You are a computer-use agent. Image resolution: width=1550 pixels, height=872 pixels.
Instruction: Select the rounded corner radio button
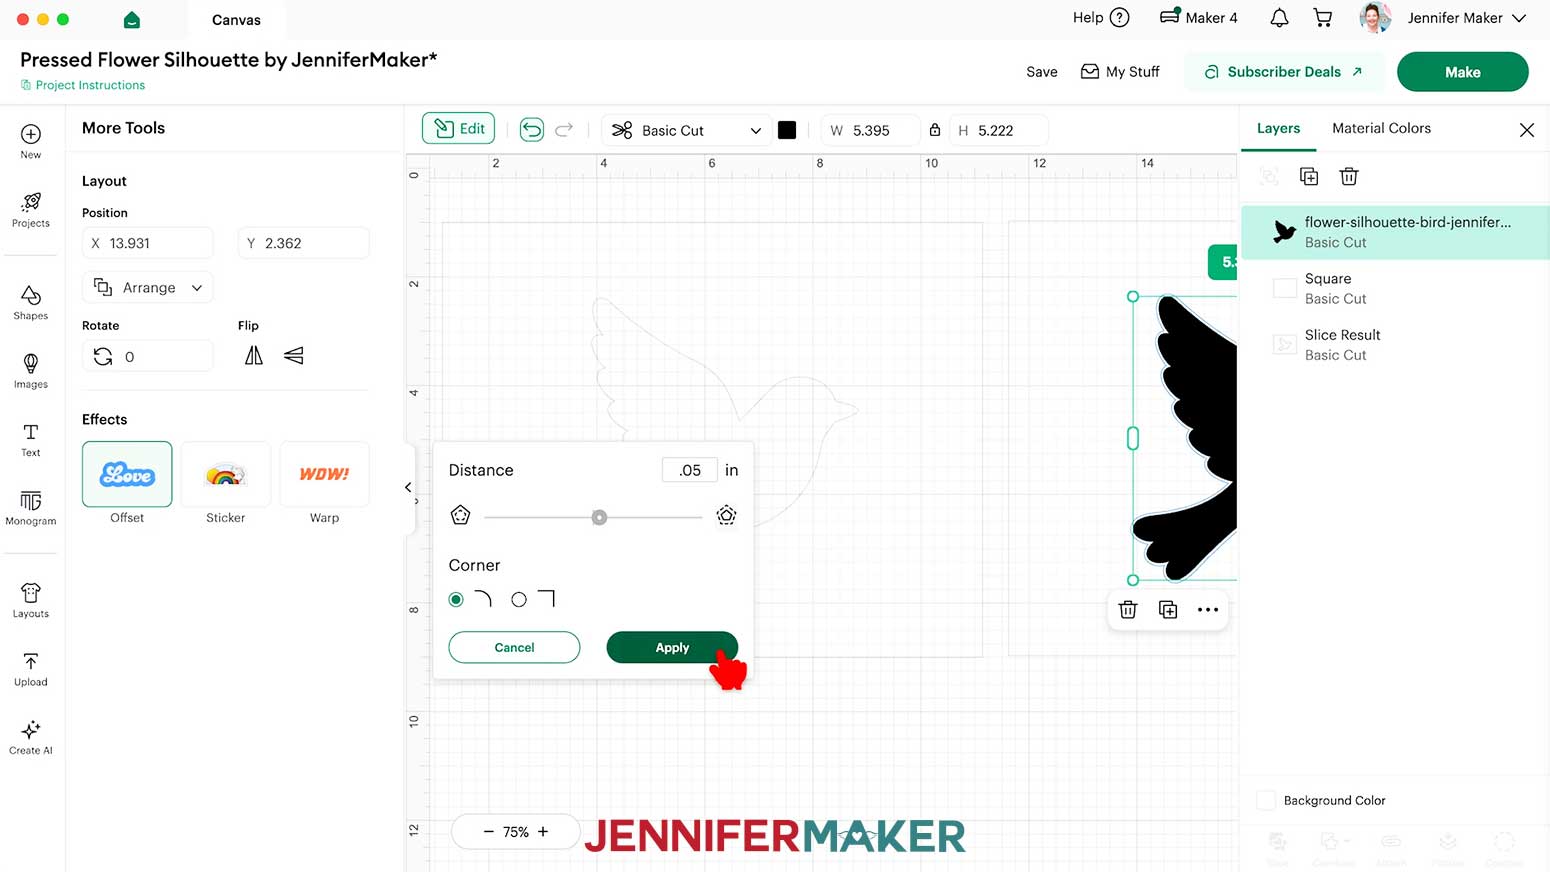(x=456, y=600)
